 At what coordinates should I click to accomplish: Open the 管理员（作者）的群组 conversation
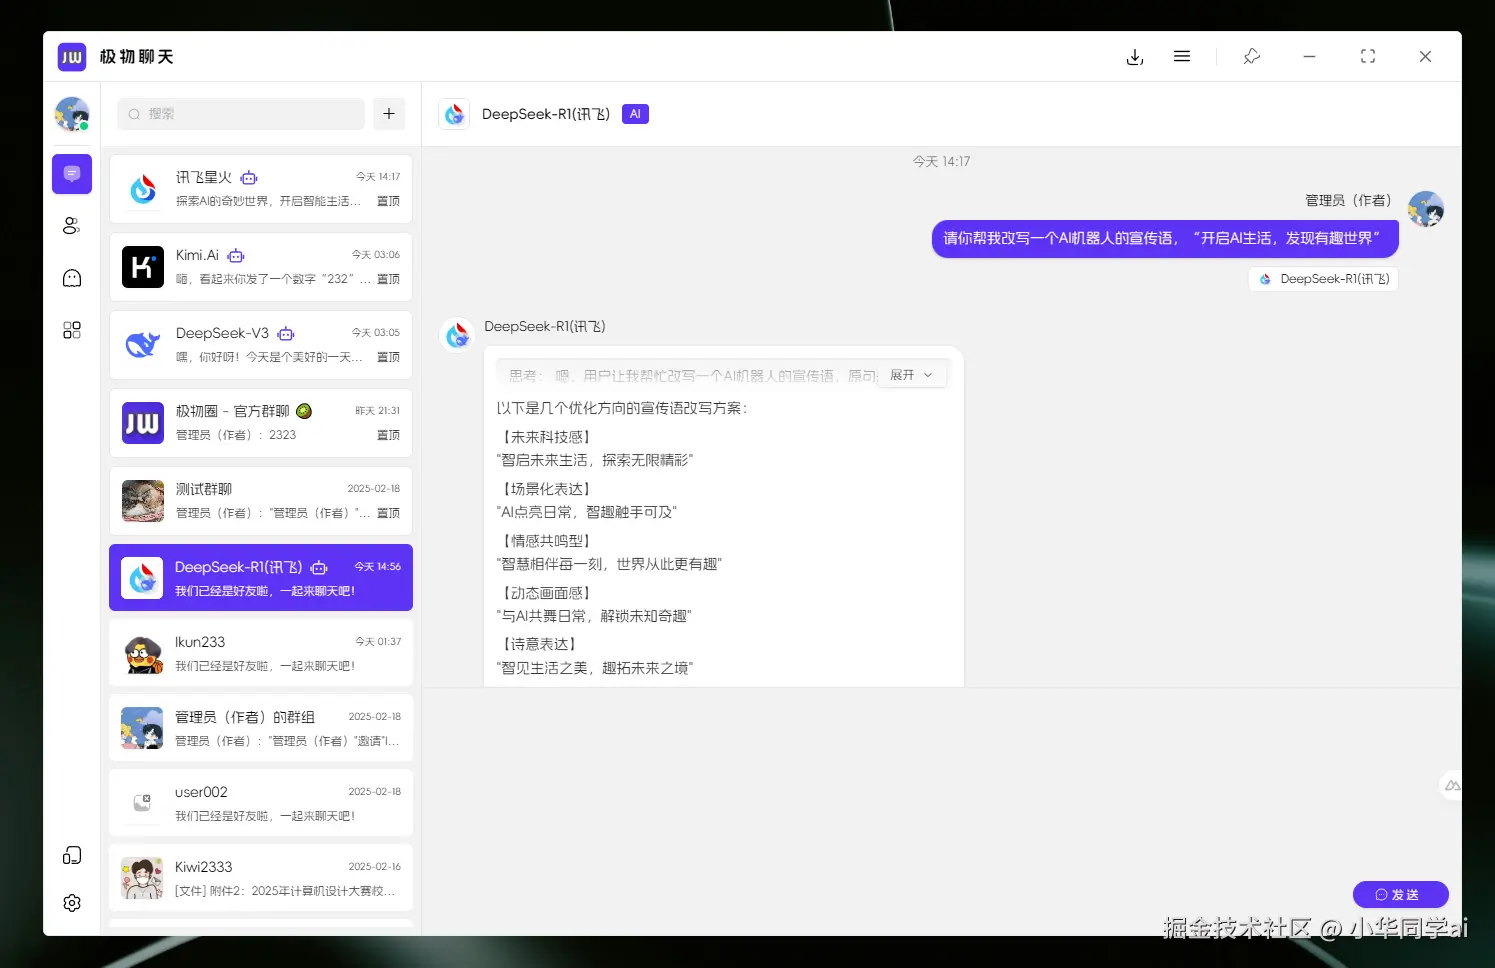tap(261, 728)
